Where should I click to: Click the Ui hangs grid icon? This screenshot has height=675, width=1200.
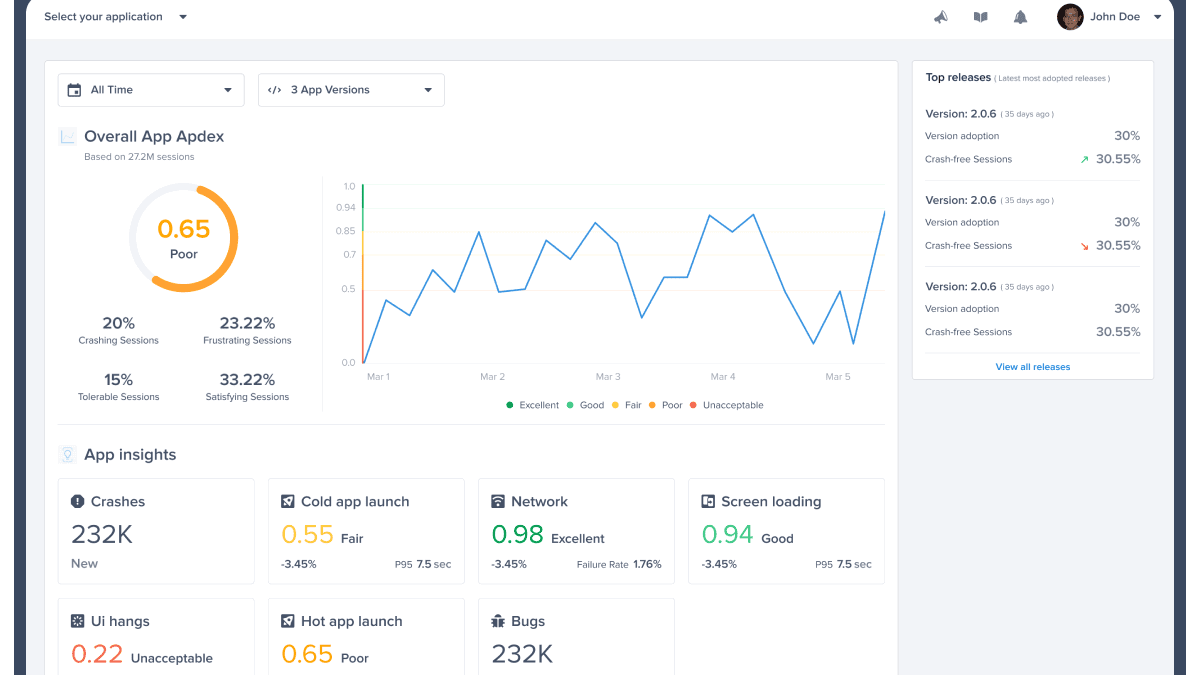click(x=77, y=621)
